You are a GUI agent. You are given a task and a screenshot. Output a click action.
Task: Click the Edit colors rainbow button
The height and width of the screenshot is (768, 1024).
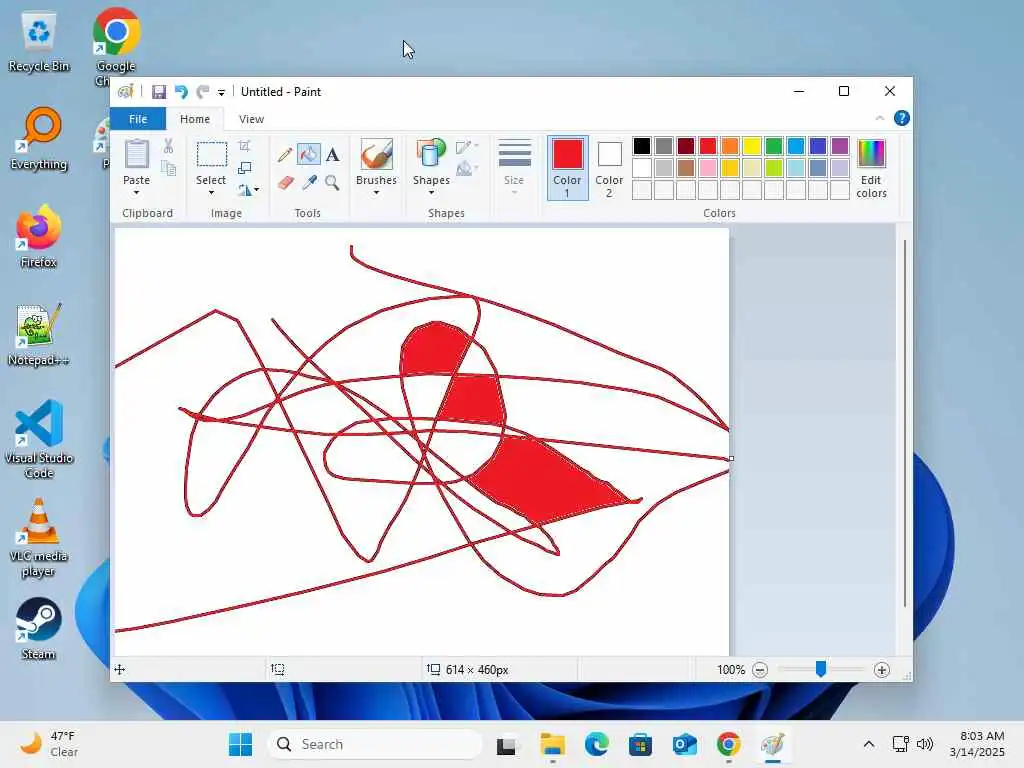(871, 168)
